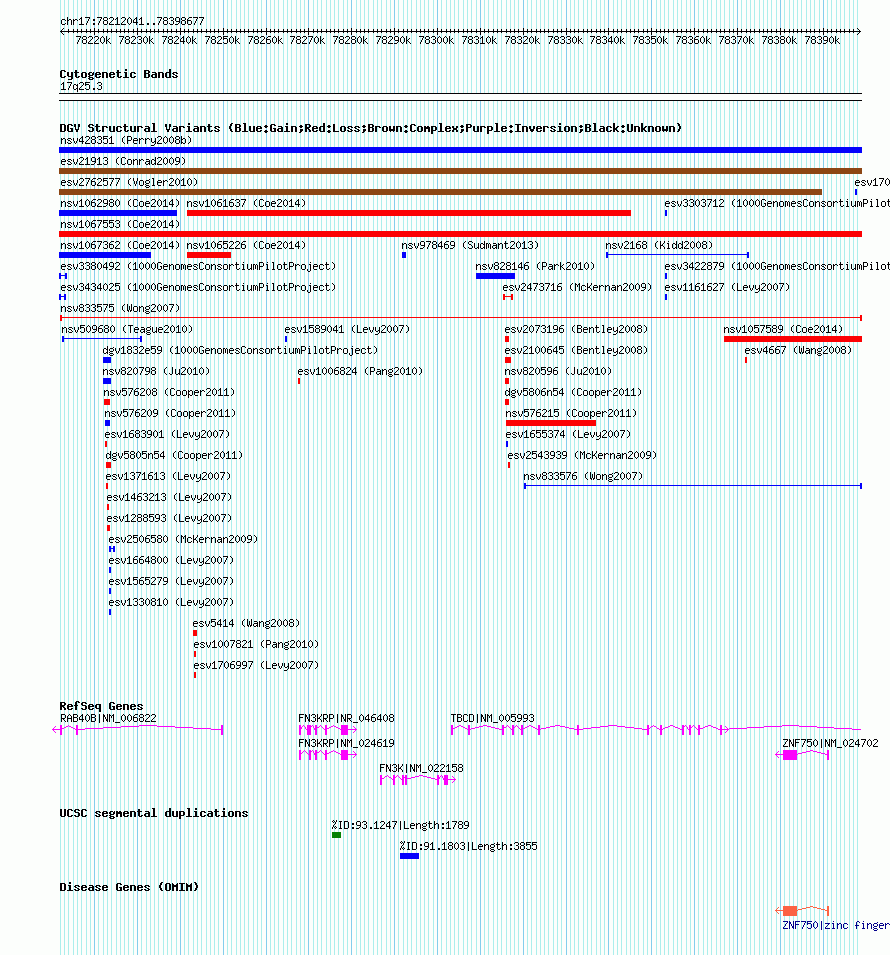The height and width of the screenshot is (955, 890).
Task: Click the blue 91.1803% segmental duplication block
Action: click(x=409, y=856)
